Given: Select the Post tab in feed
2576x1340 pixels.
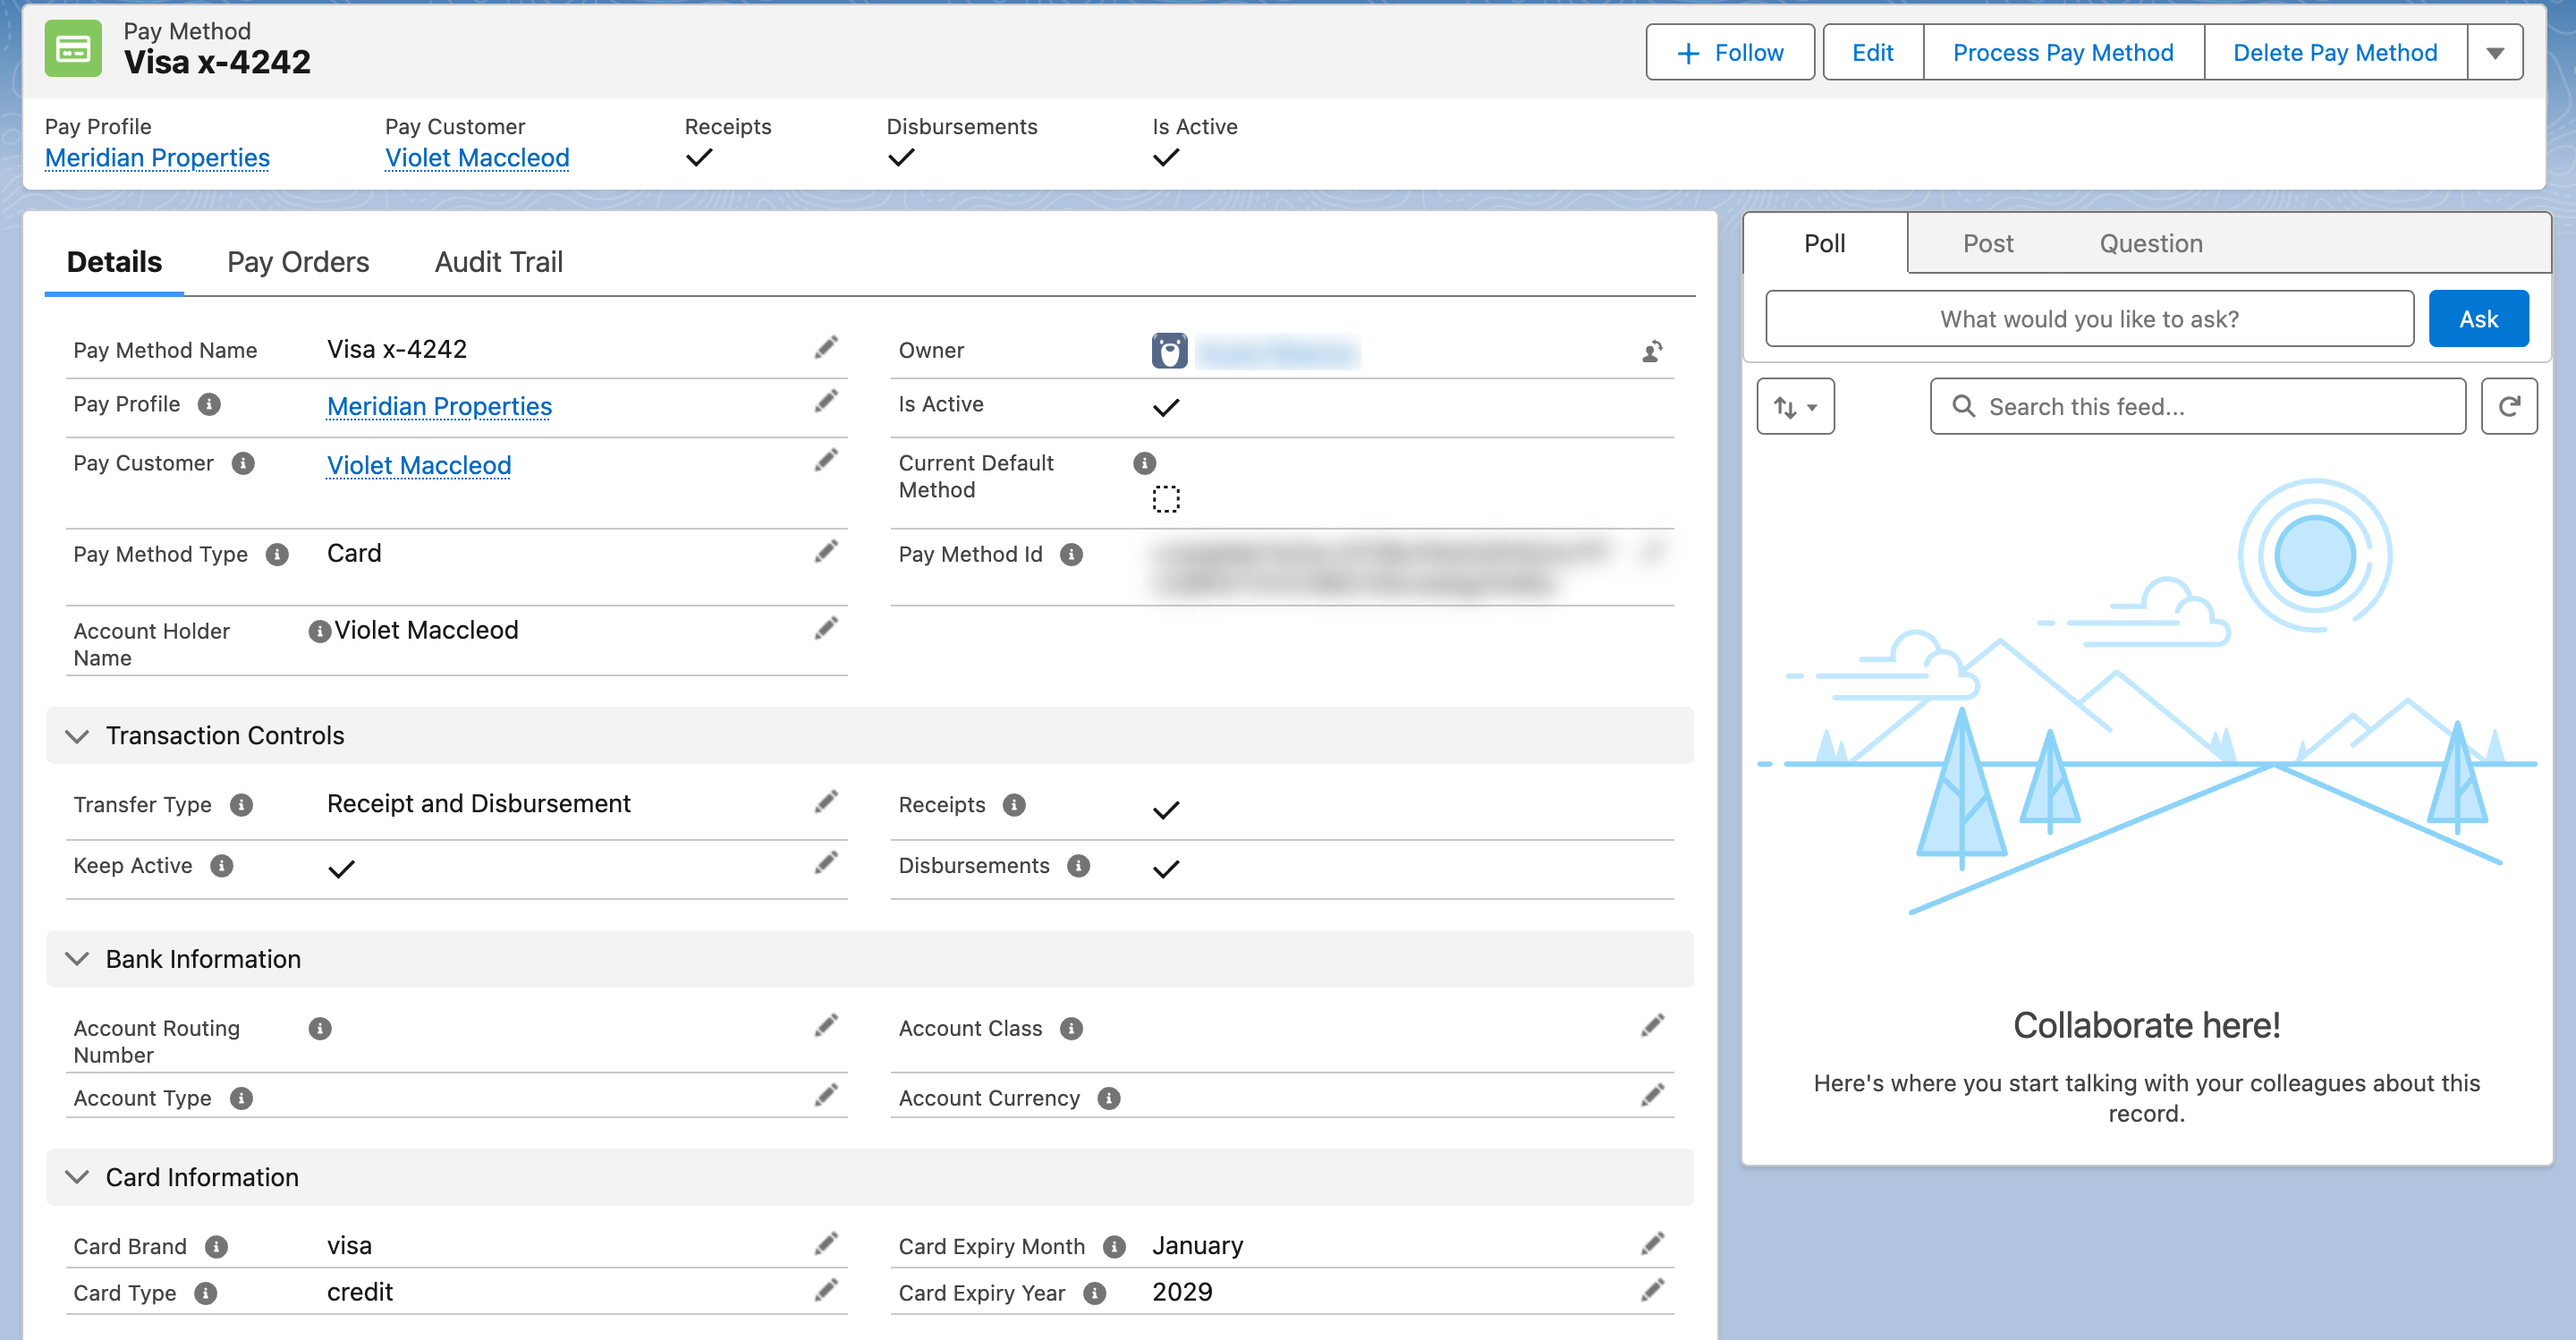Looking at the screenshot, I should pos(1987,243).
